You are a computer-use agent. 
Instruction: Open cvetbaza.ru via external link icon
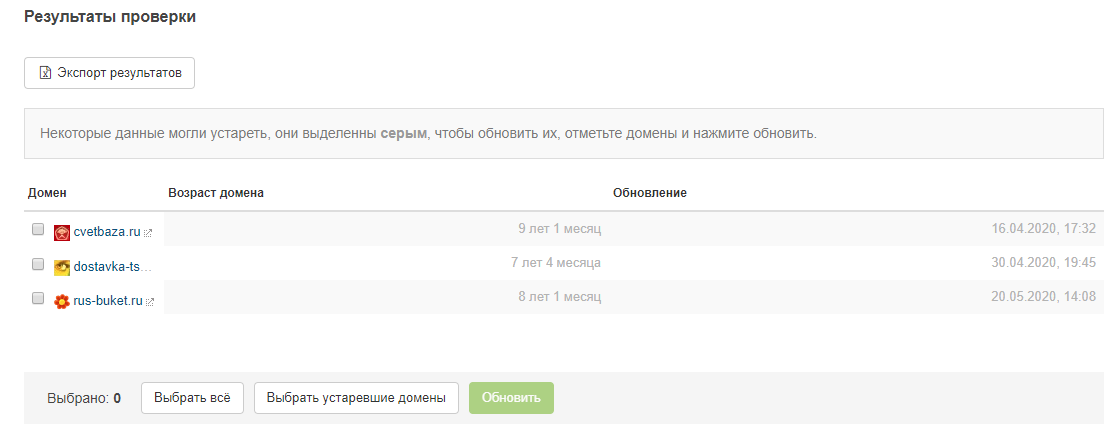(x=148, y=233)
